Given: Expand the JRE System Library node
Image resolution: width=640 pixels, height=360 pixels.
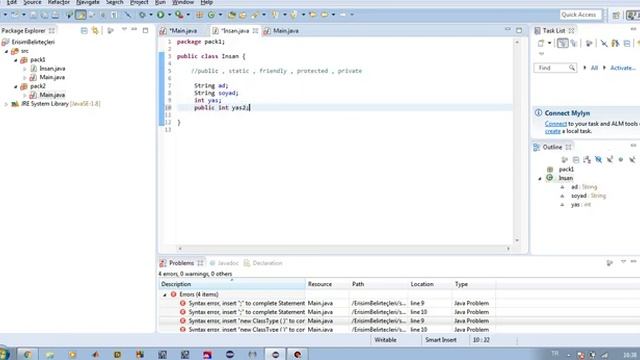Looking at the screenshot, I should (x=6, y=104).
